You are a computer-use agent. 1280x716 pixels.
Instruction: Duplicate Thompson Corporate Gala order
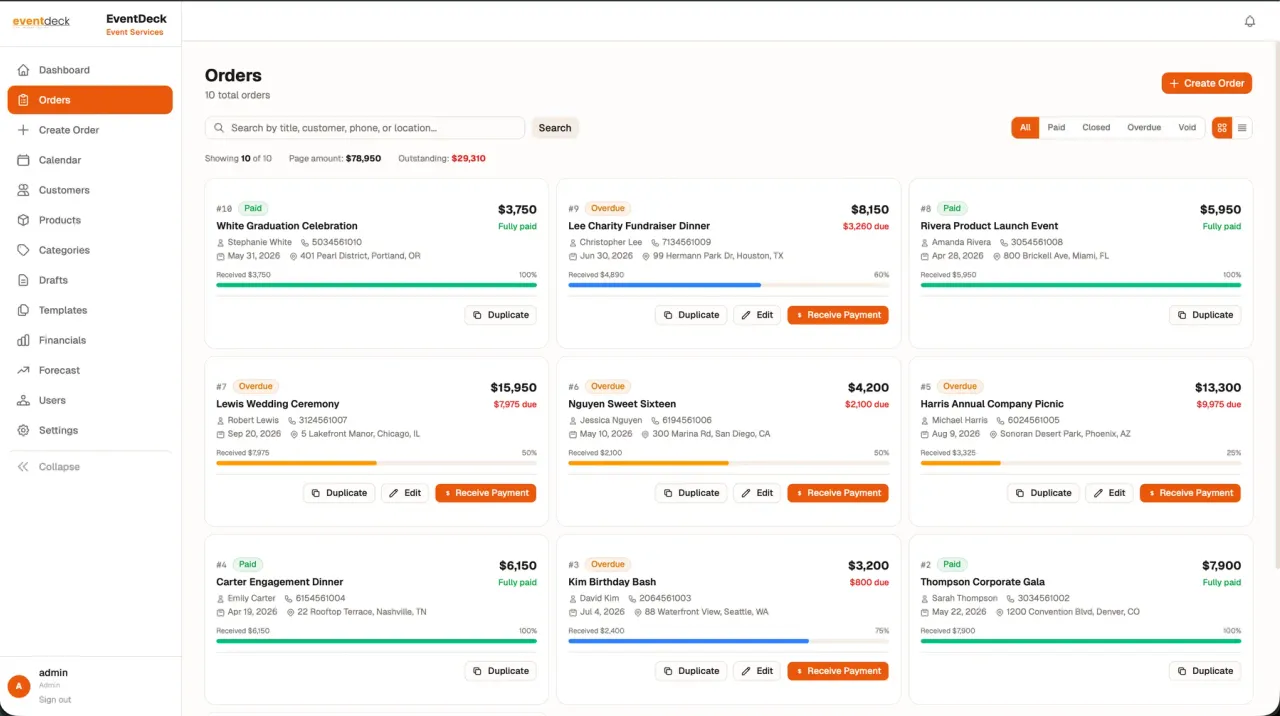tap(1205, 671)
